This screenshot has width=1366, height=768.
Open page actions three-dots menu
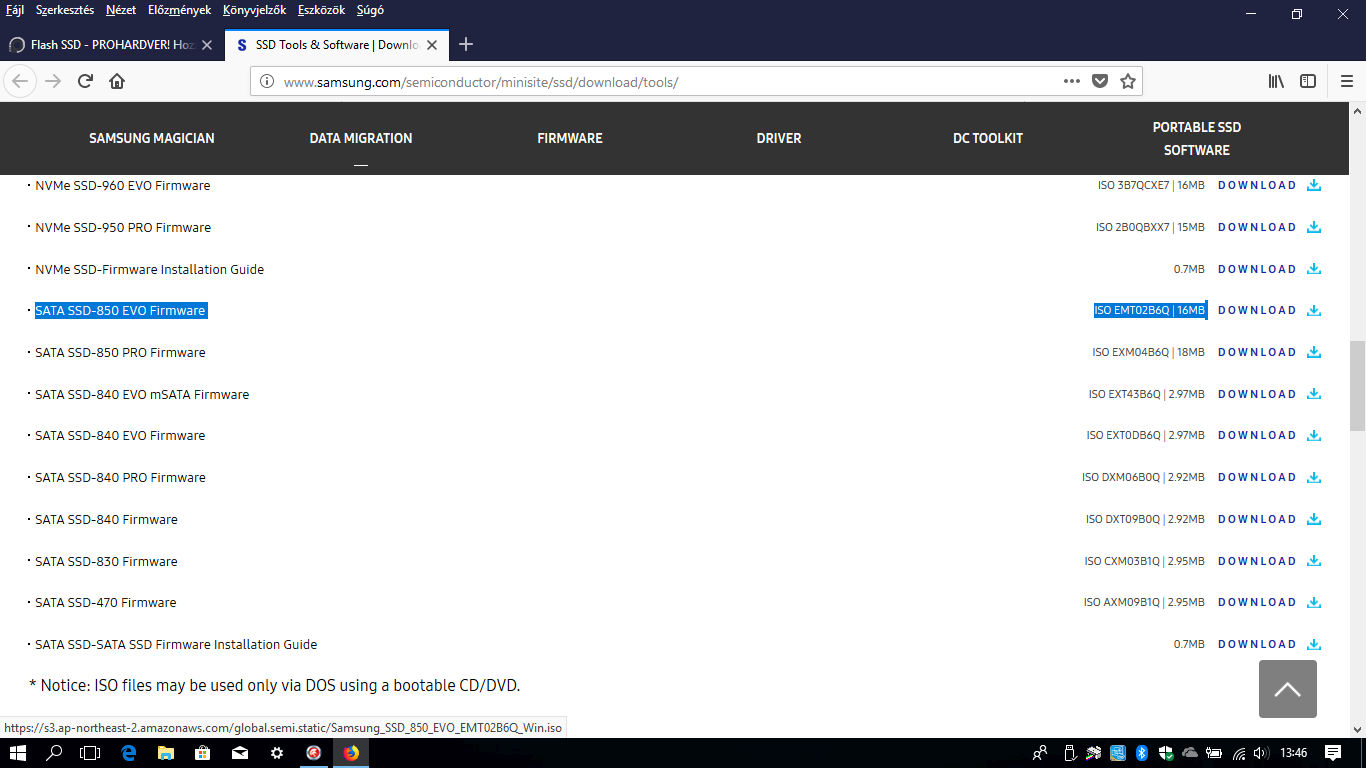click(1072, 81)
